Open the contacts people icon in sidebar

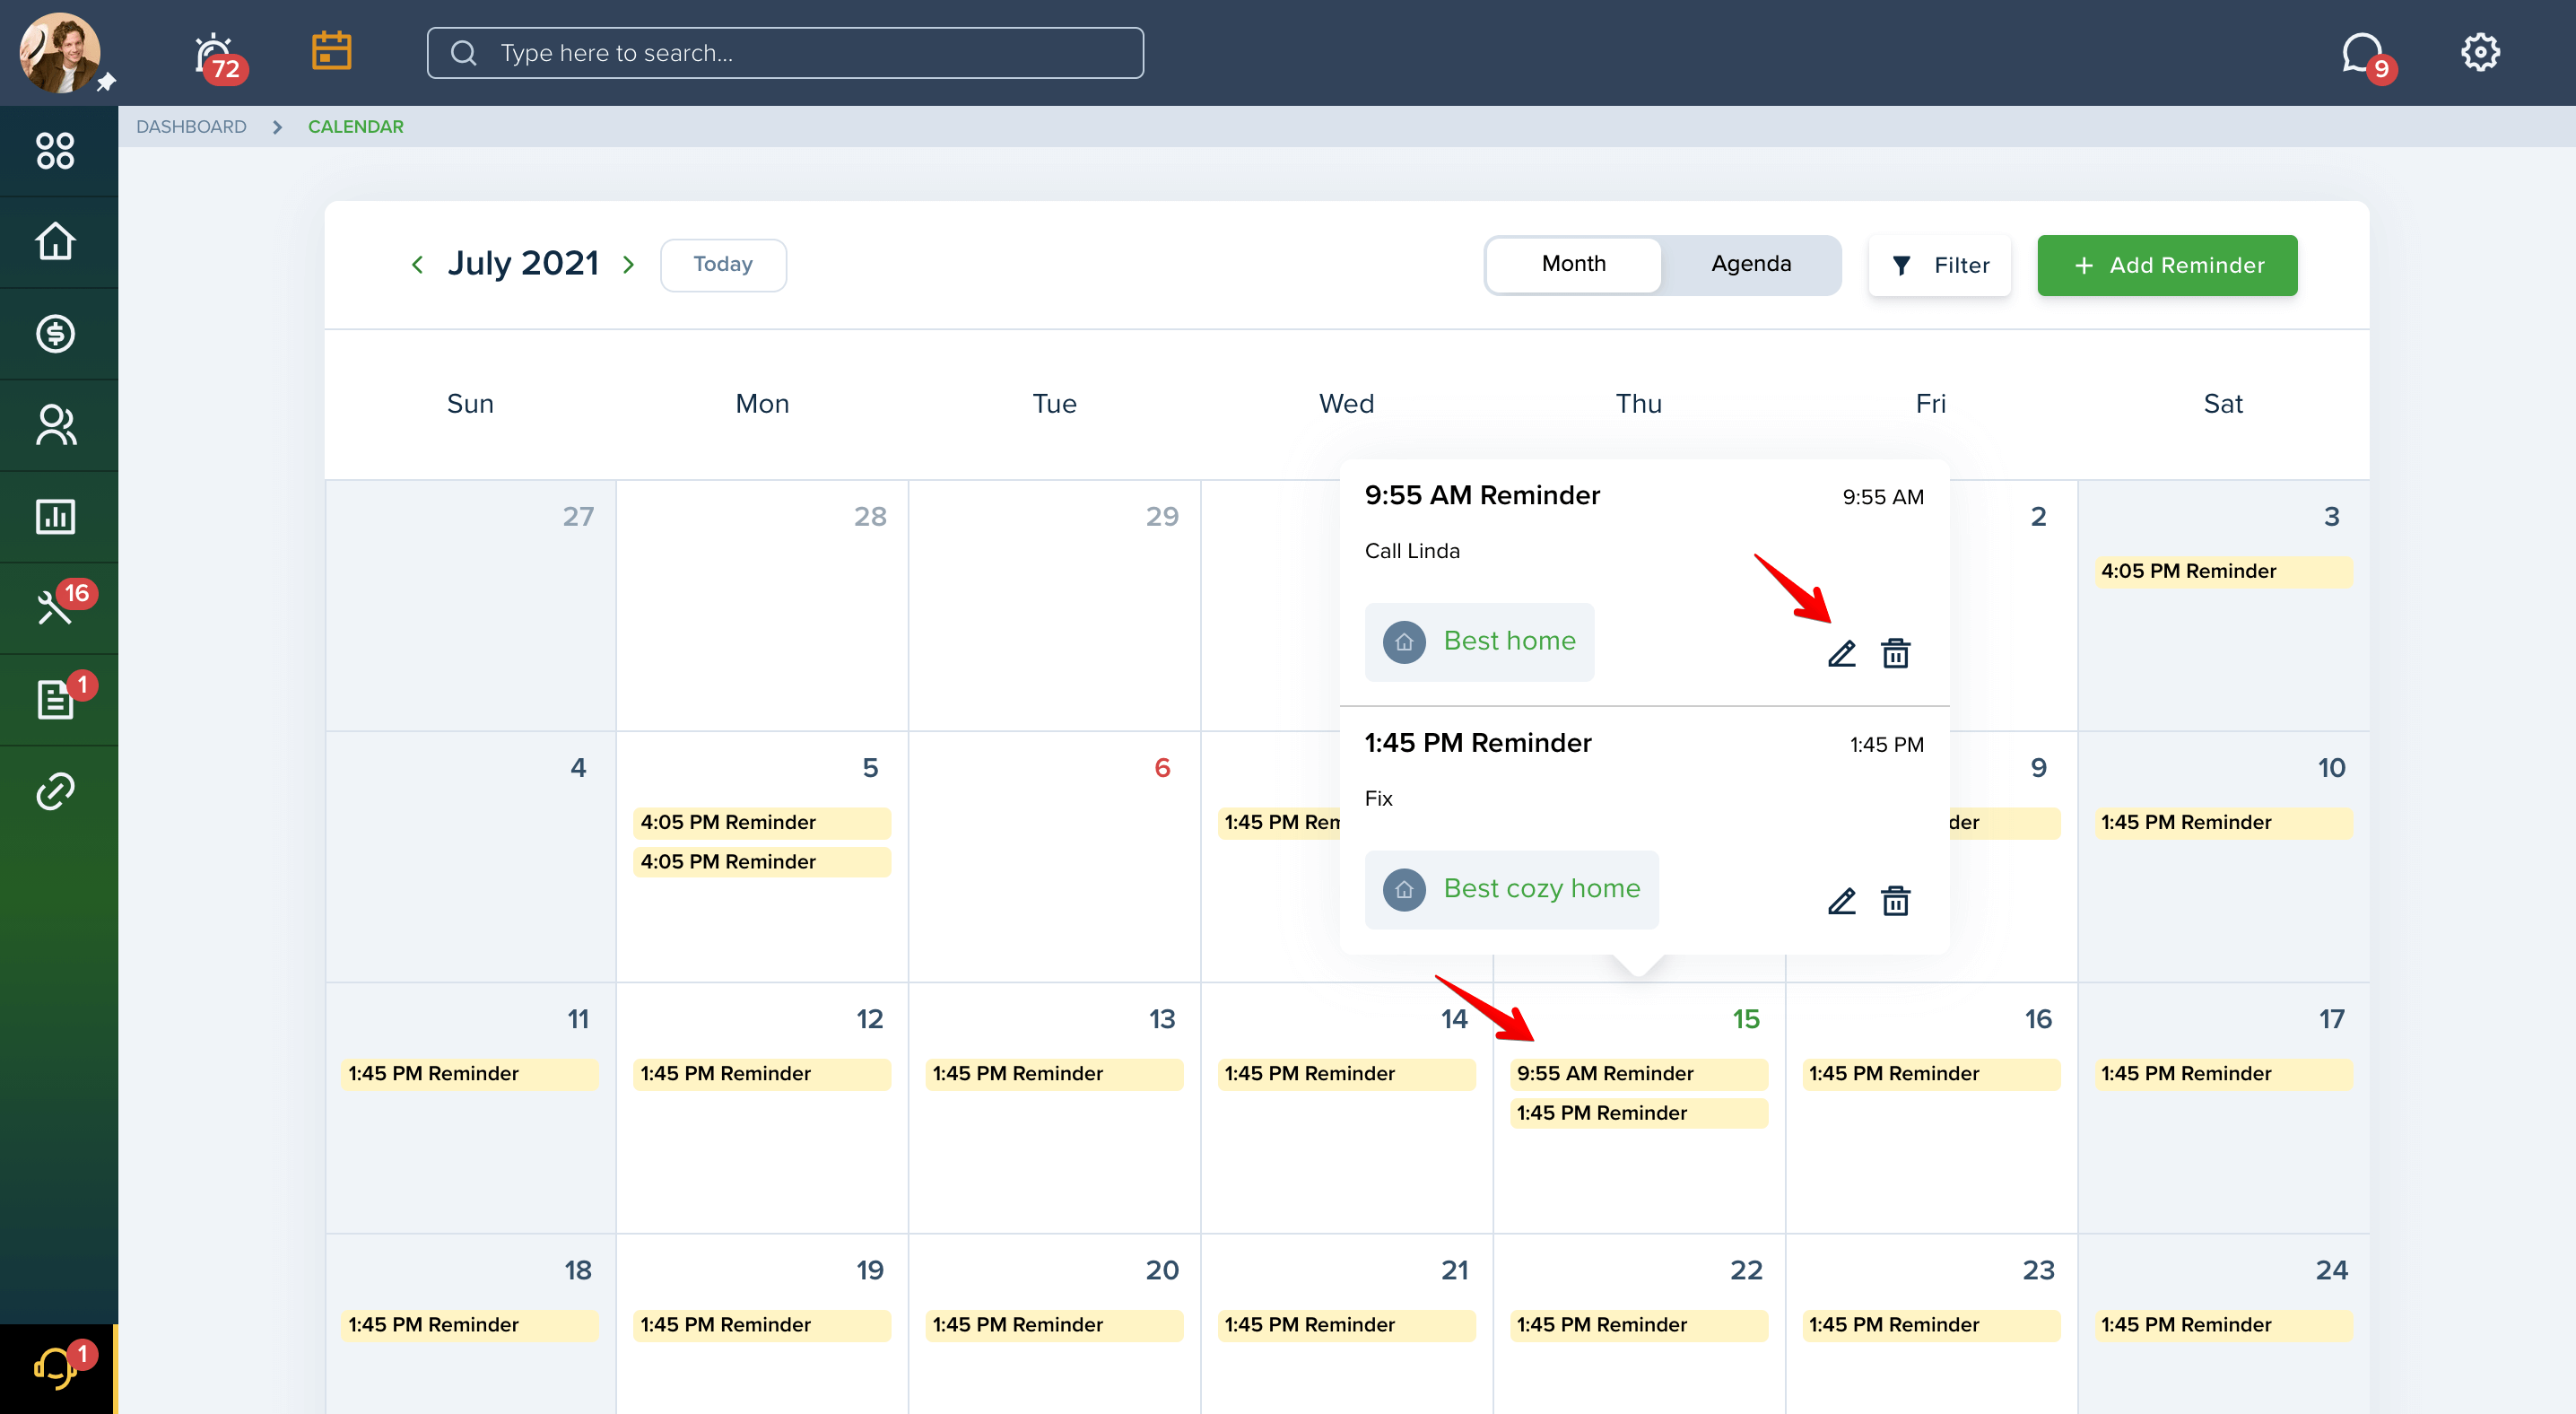[55, 425]
